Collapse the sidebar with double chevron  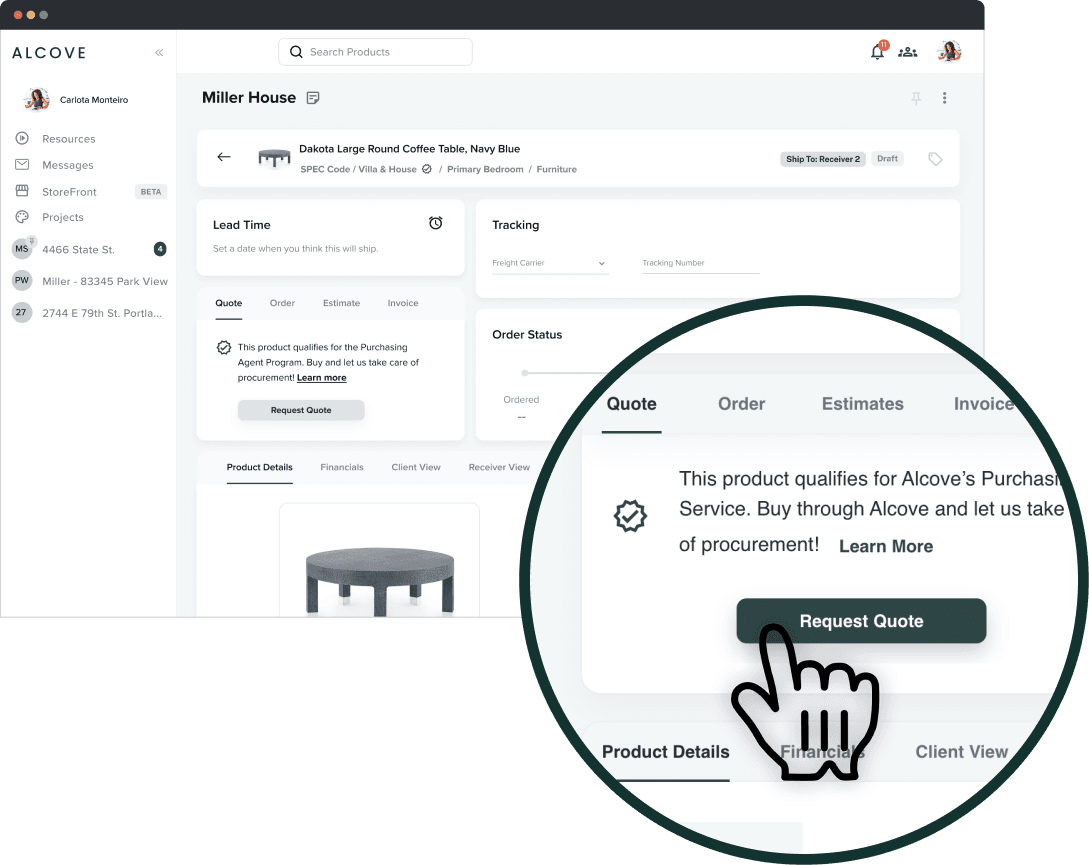click(x=159, y=53)
